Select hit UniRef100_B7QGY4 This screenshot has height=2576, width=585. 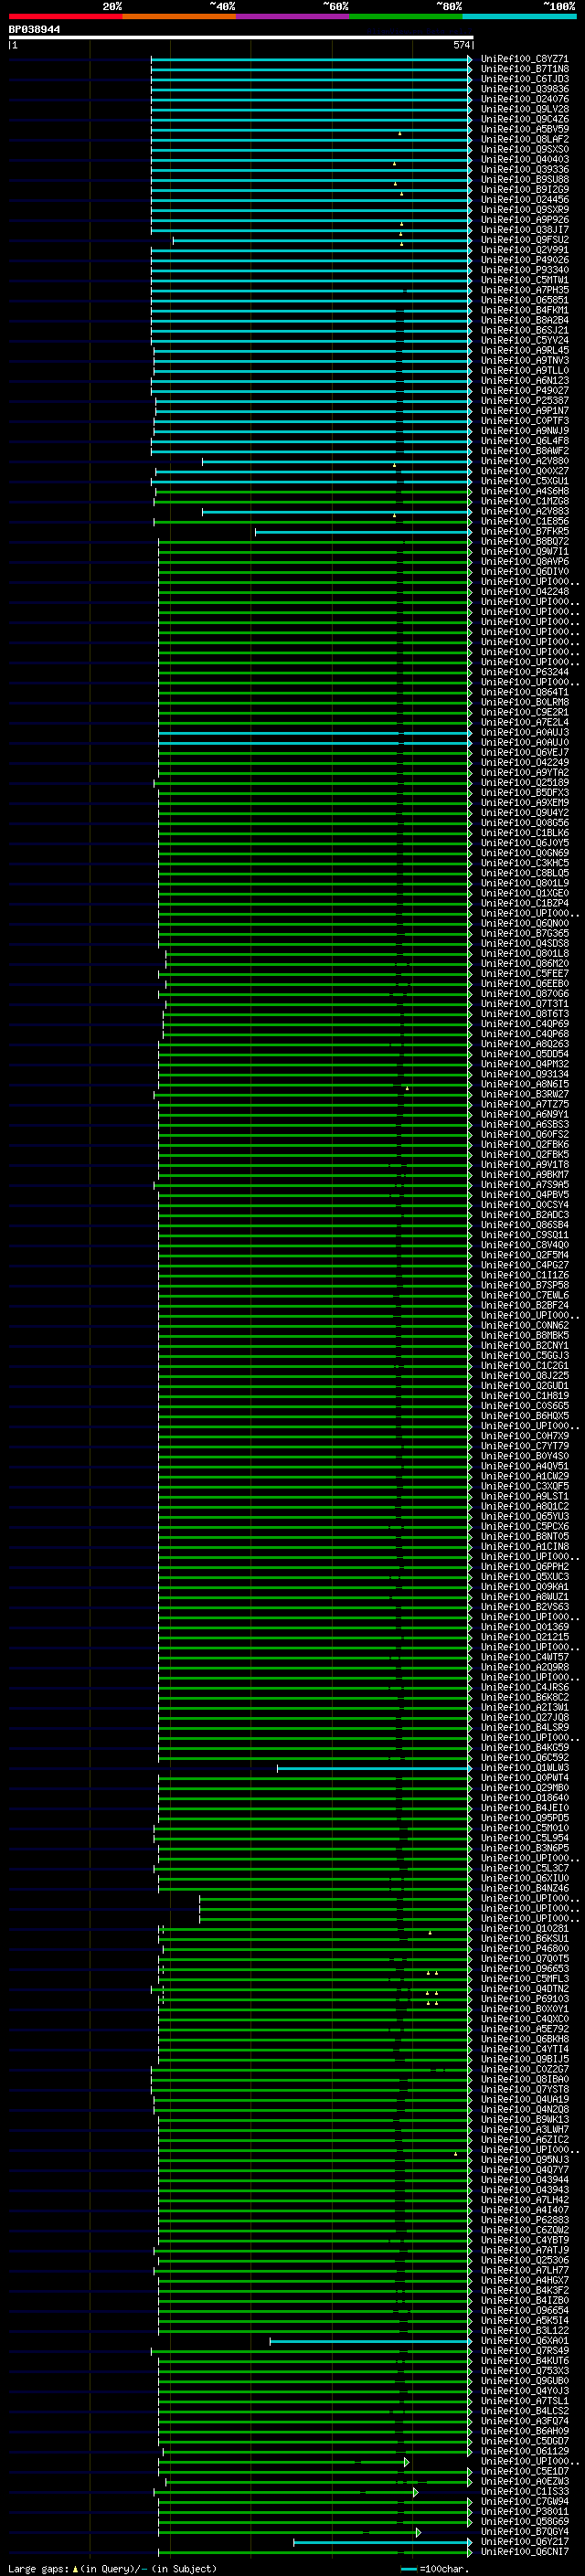coord(524,2531)
